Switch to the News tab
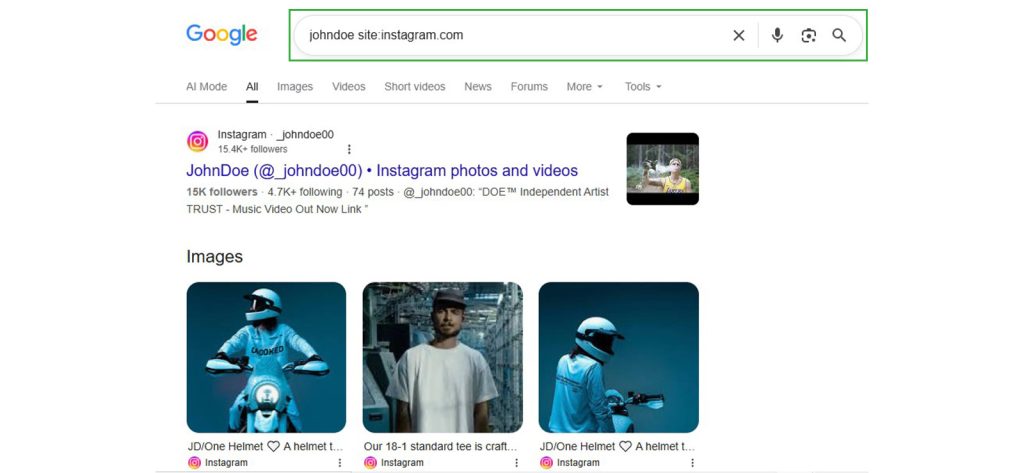The image size is (1024, 473). tap(478, 86)
